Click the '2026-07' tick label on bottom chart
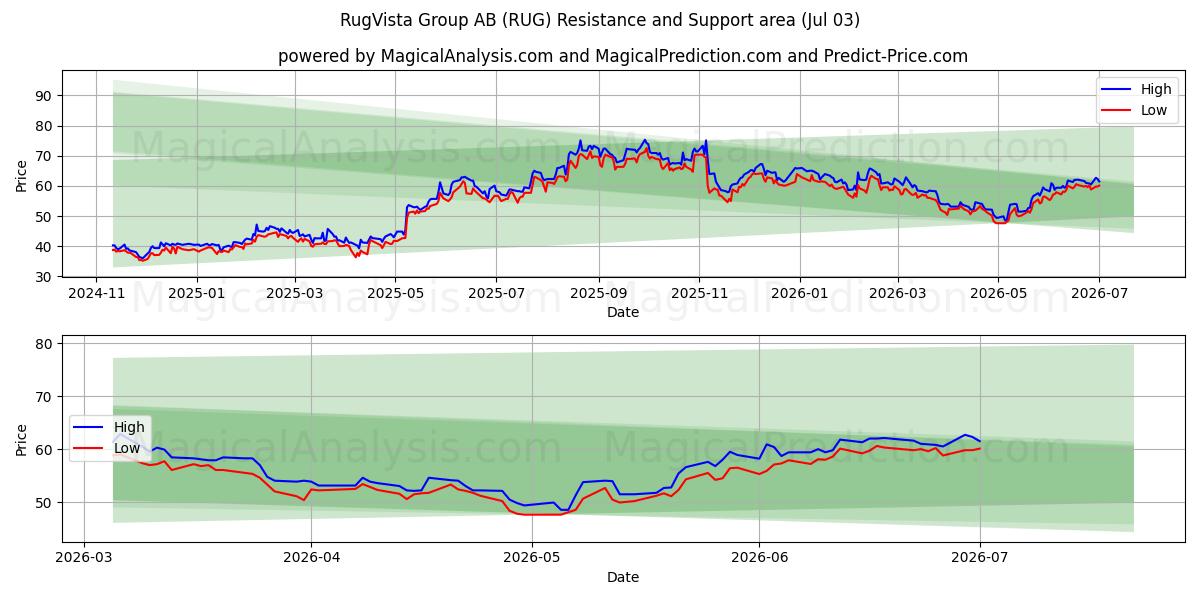This screenshot has height=600, width=1200. (980, 557)
